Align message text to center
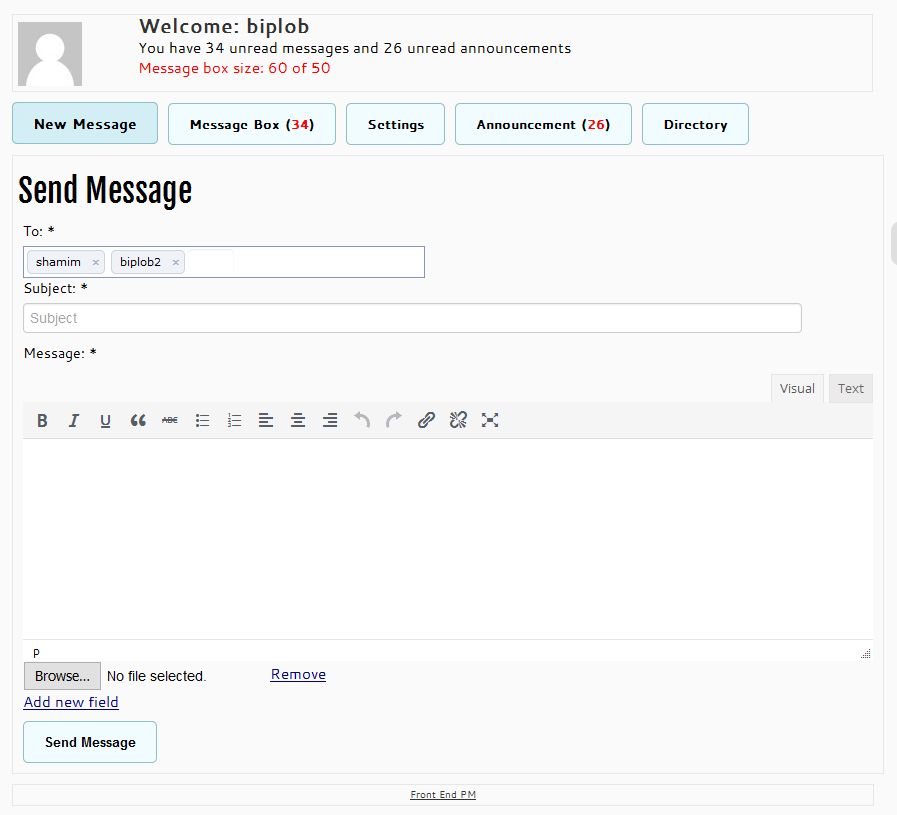This screenshot has height=815, width=897. point(298,421)
